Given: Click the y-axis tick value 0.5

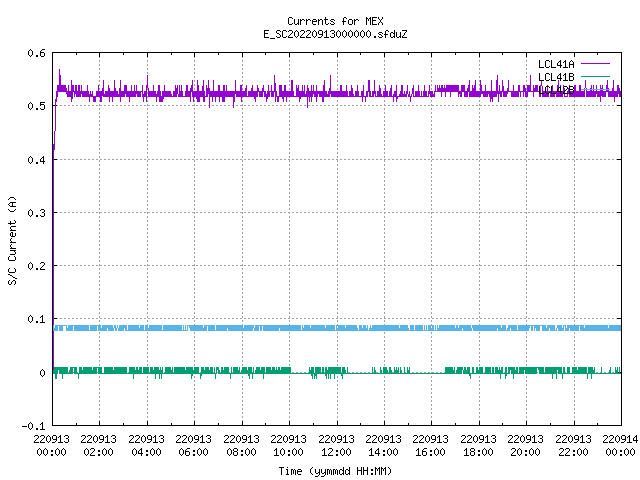Looking at the screenshot, I should pos(36,106).
